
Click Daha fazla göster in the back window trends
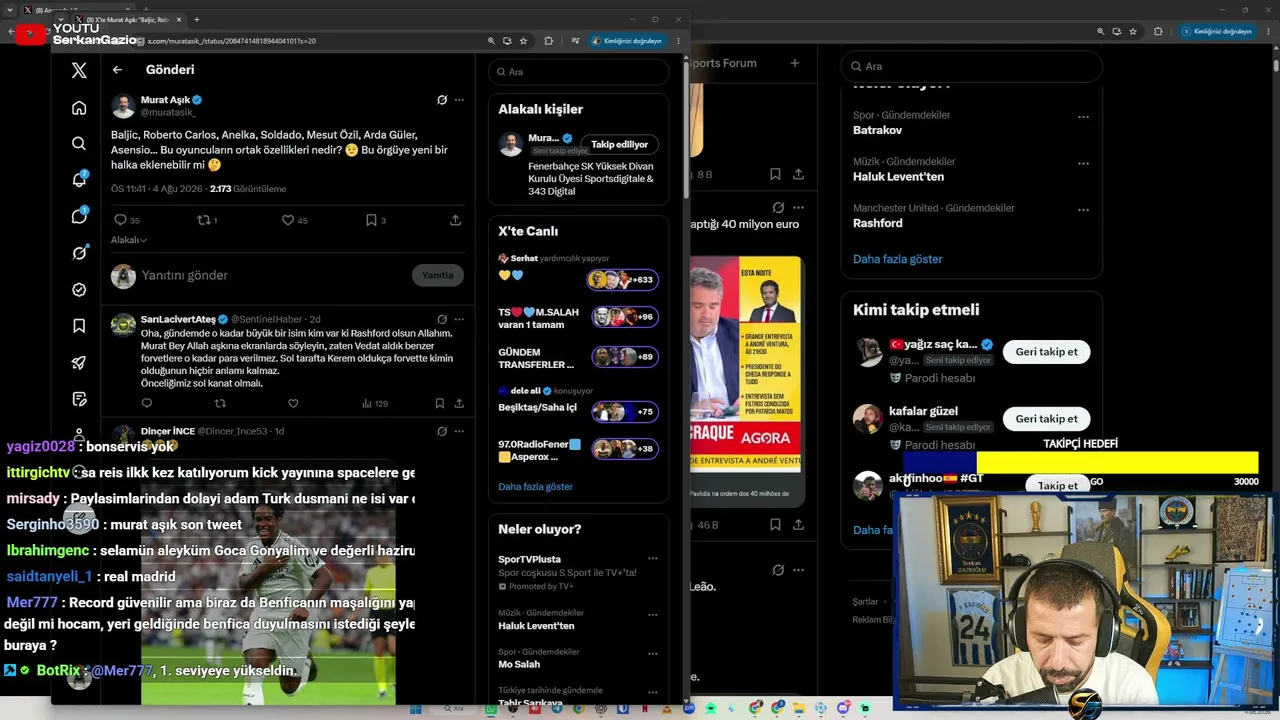coord(897,259)
